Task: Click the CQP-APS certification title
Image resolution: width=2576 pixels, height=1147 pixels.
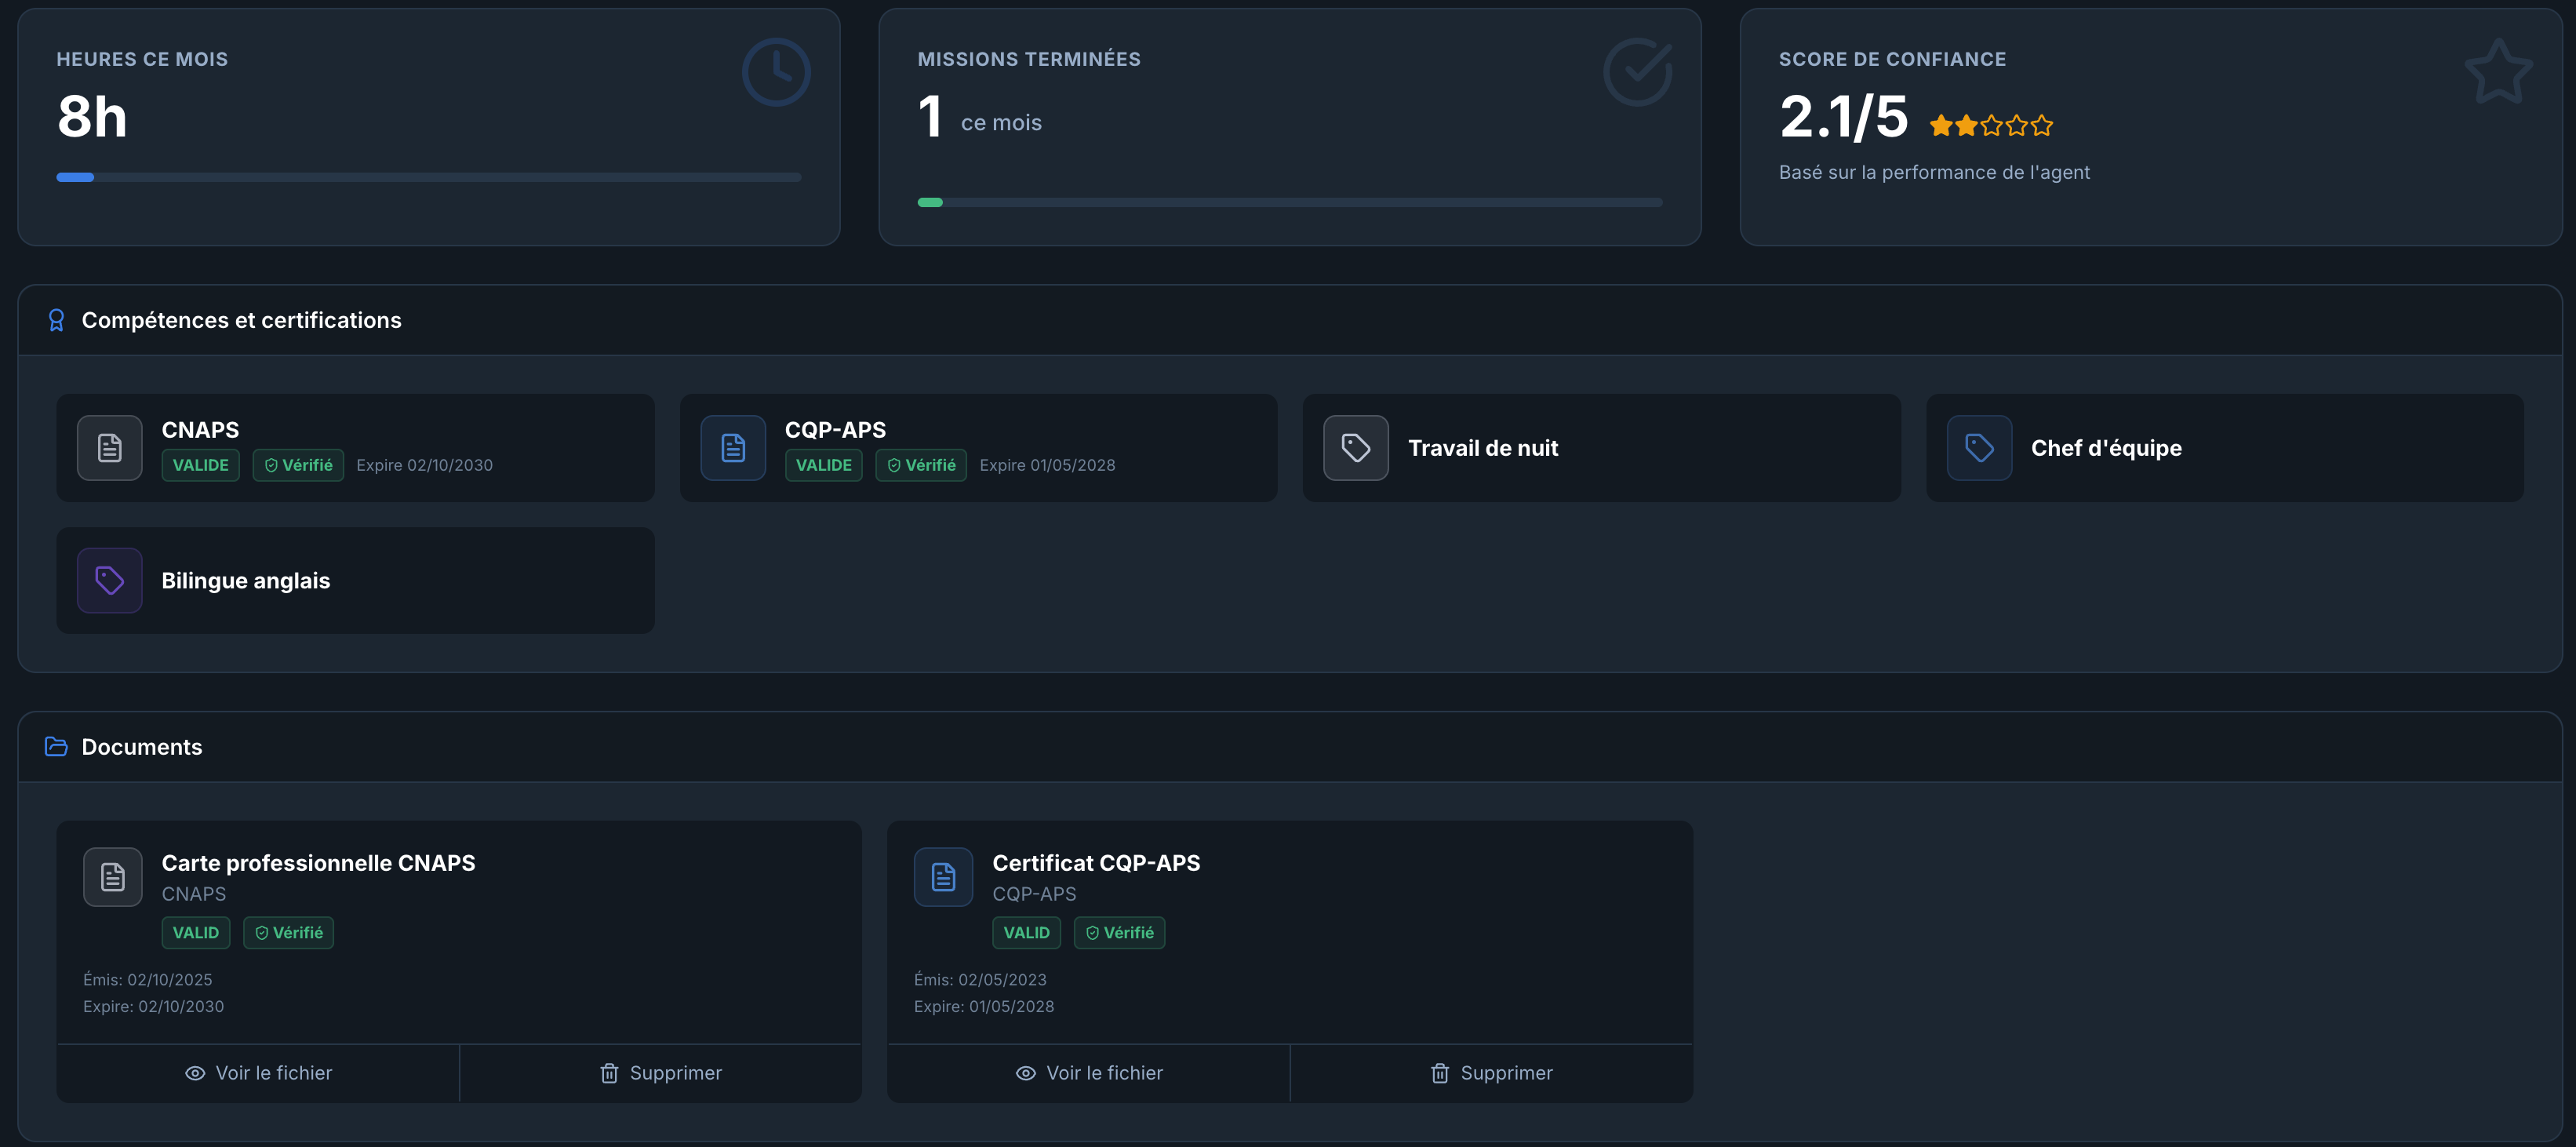Action: pos(835,430)
